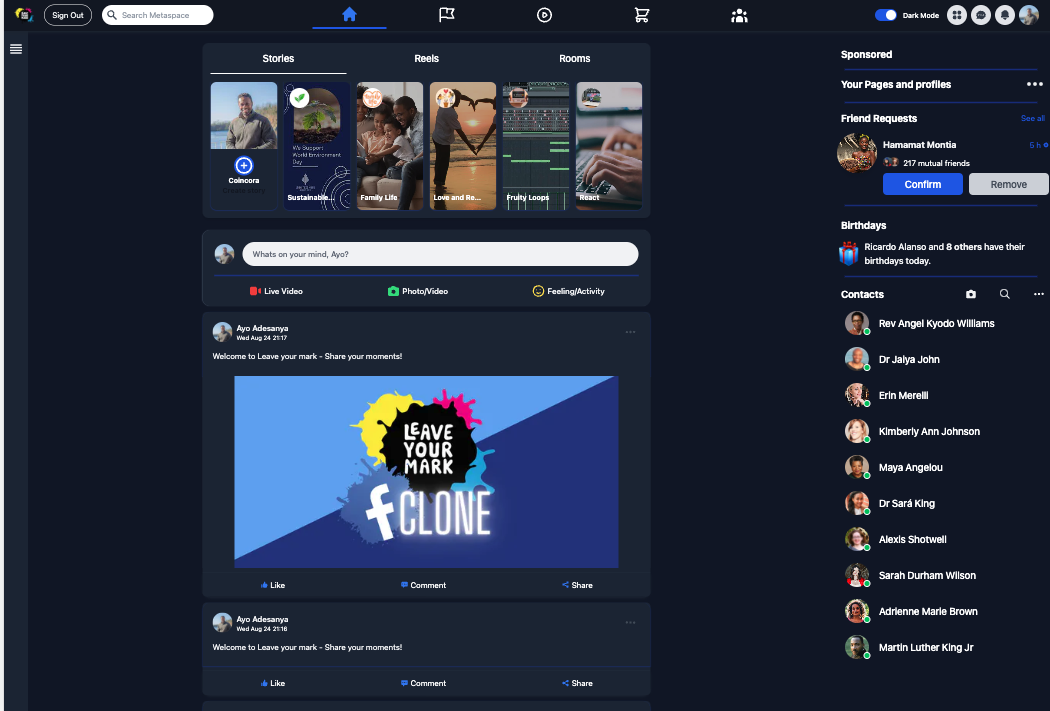Click the Whats on your mind input
The width and height of the screenshot is (1050, 711).
pos(440,254)
